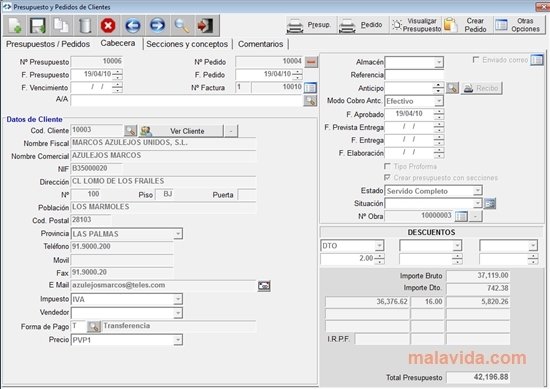The height and width of the screenshot is (389, 550).
Task: Click the F. Elaboración date spinner
Action: [438, 153]
